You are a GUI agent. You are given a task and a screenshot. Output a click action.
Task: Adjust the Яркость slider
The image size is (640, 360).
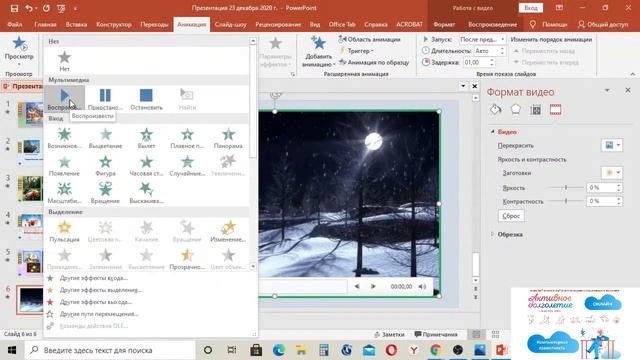pos(566,187)
